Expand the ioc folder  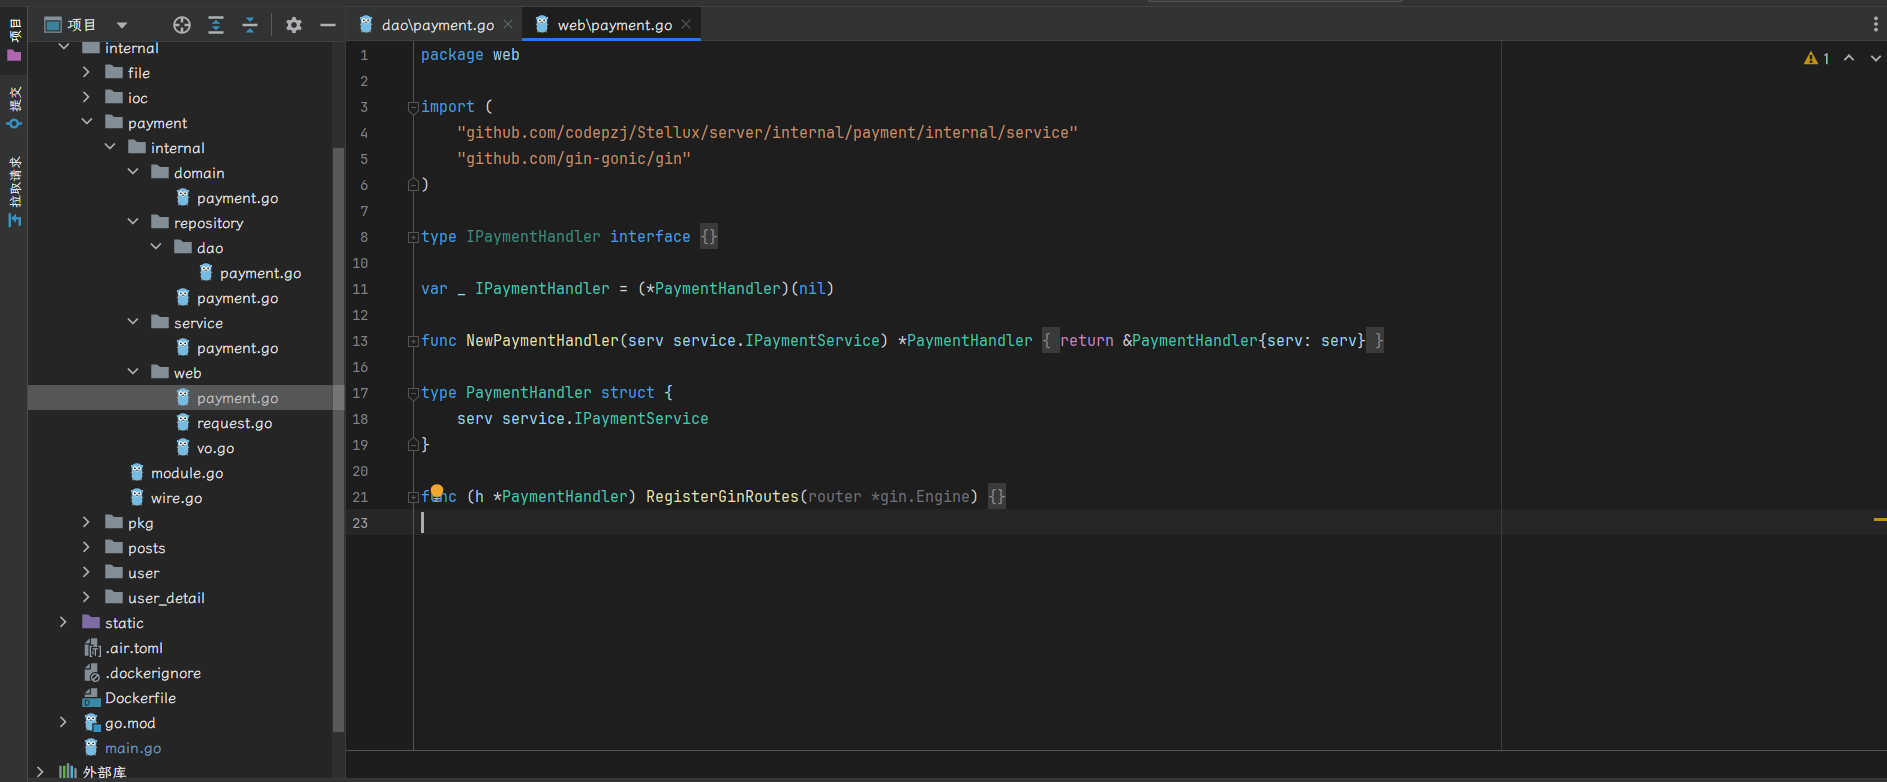pyautogui.click(x=87, y=97)
